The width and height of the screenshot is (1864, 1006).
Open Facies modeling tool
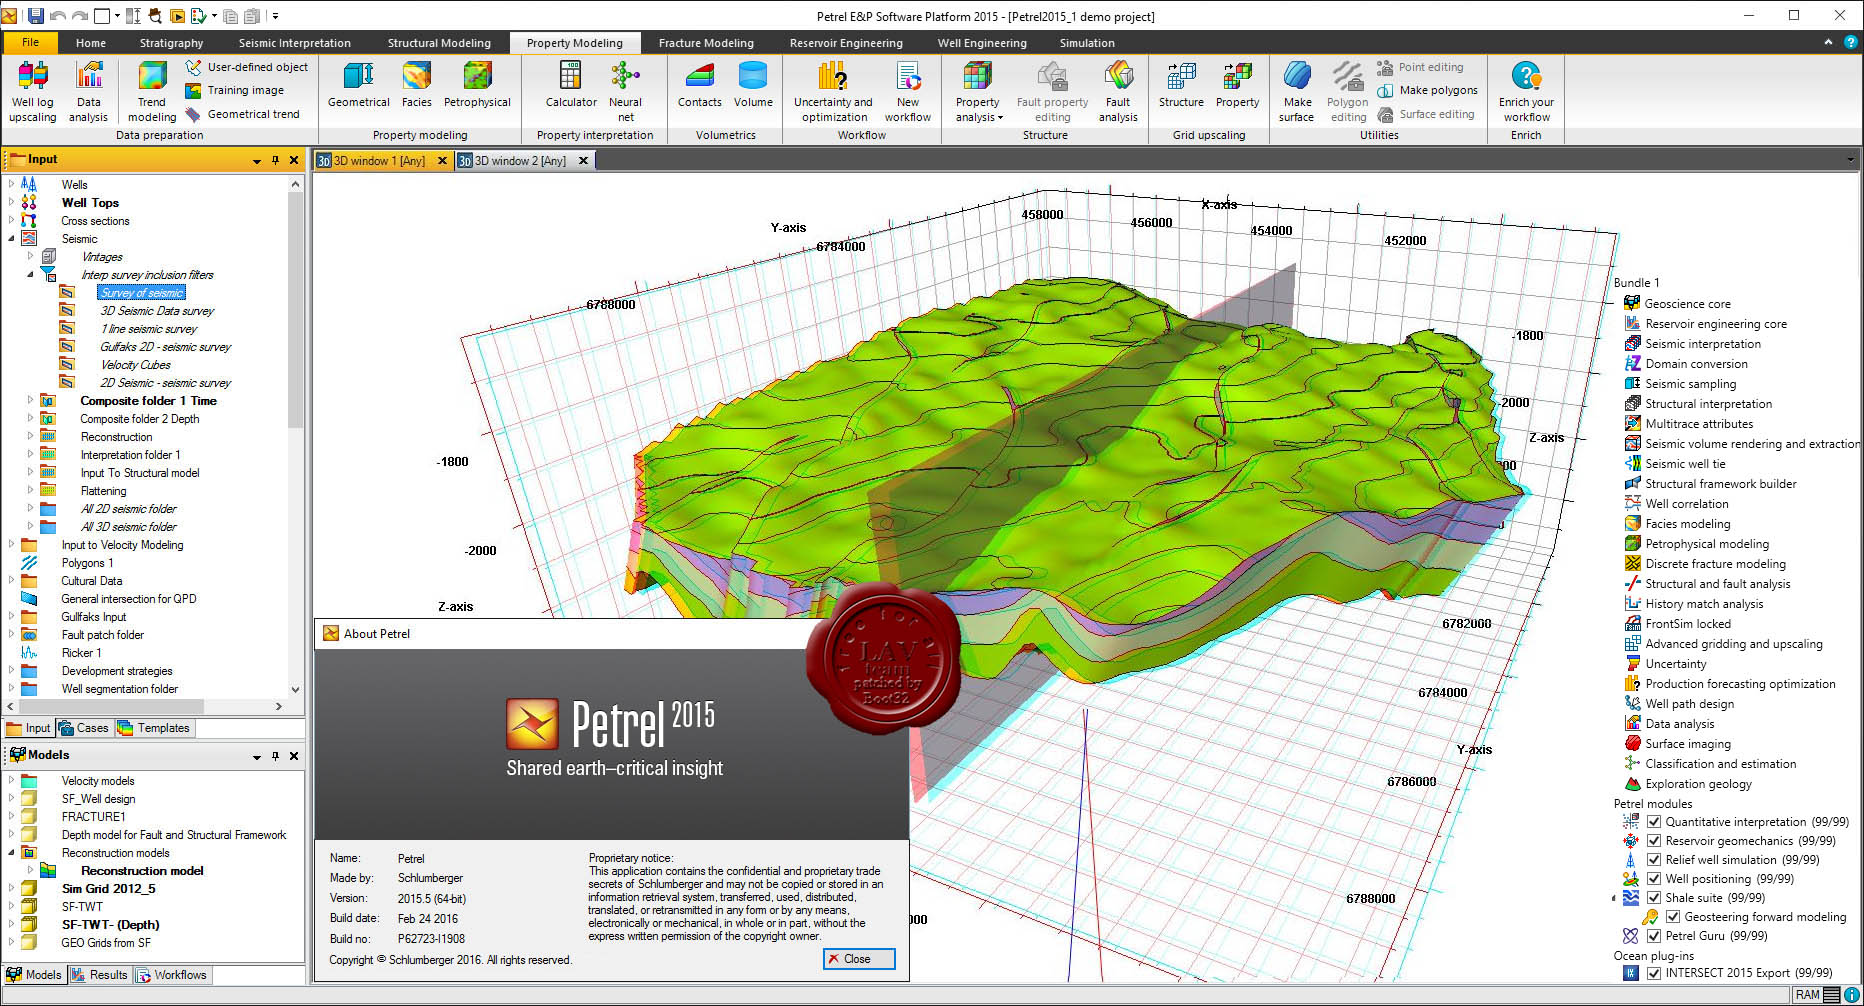click(417, 85)
